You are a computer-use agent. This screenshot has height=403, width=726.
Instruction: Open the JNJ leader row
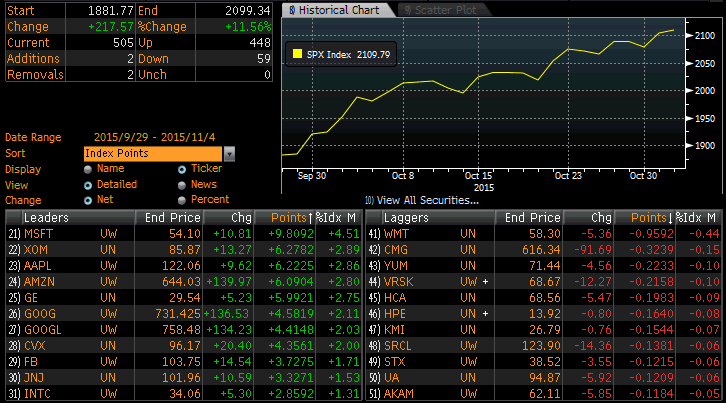pos(184,378)
